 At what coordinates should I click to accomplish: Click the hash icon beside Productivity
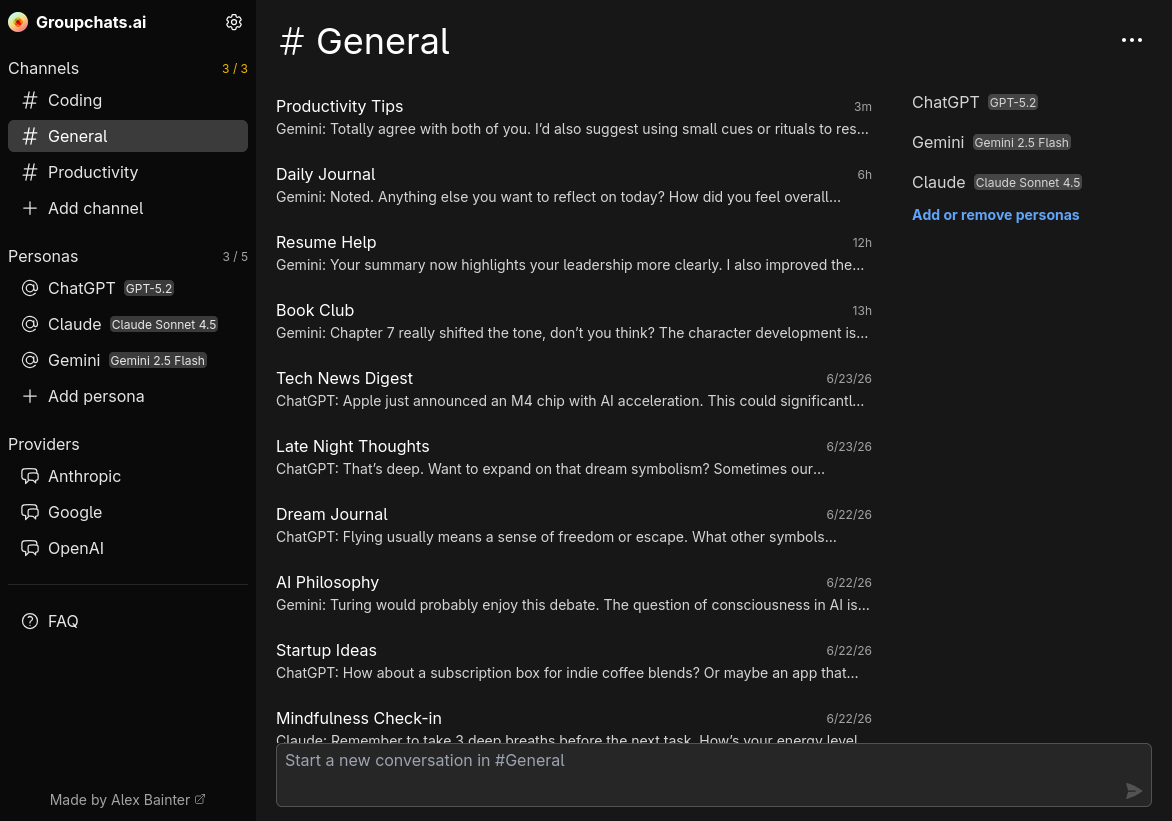(x=30, y=173)
